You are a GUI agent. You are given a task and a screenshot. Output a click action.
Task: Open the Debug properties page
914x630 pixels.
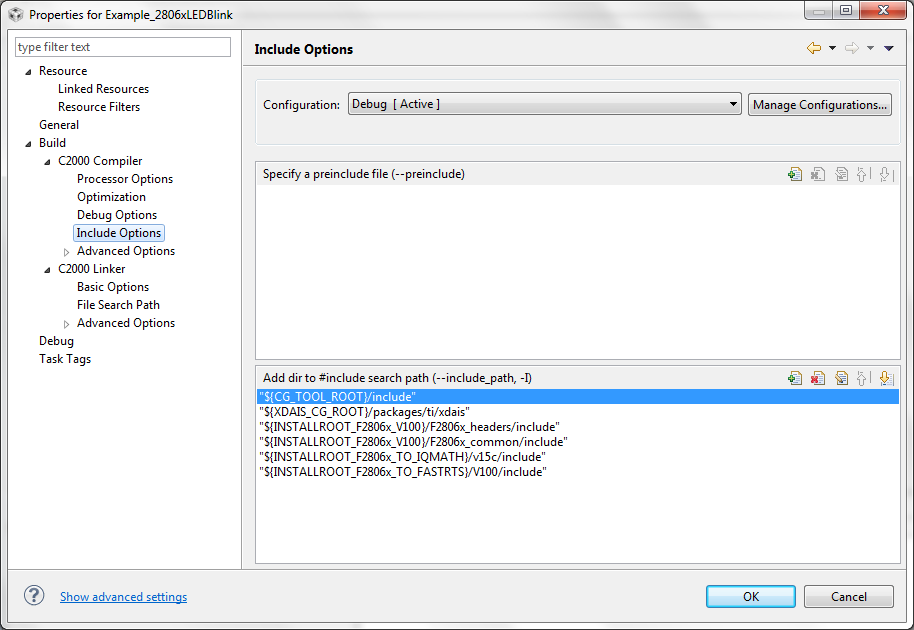click(x=56, y=342)
